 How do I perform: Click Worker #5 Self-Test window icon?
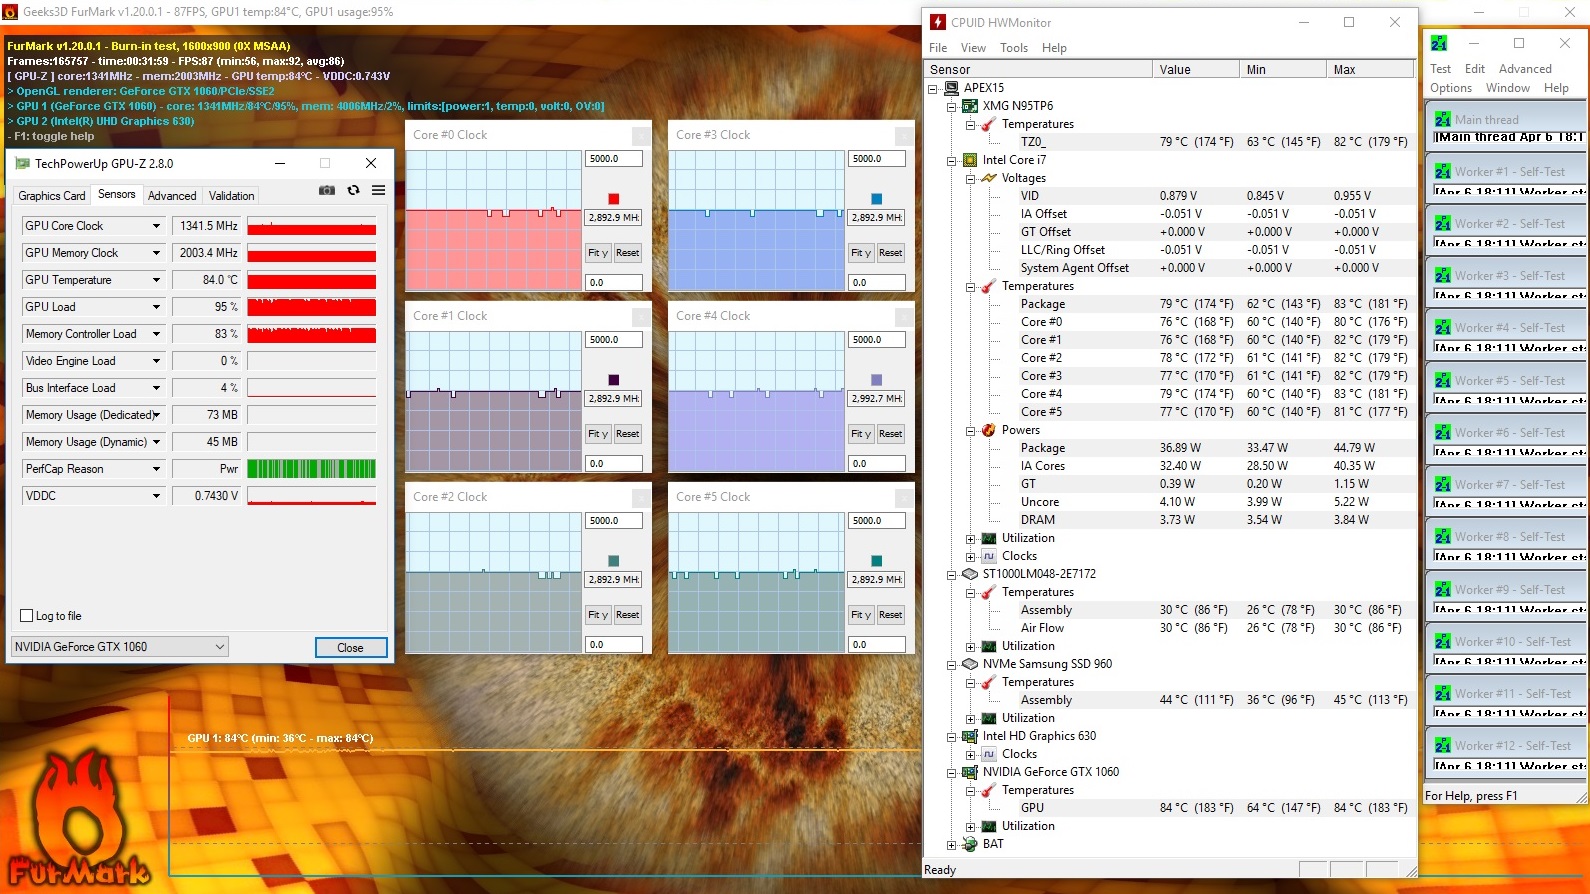1442,380
